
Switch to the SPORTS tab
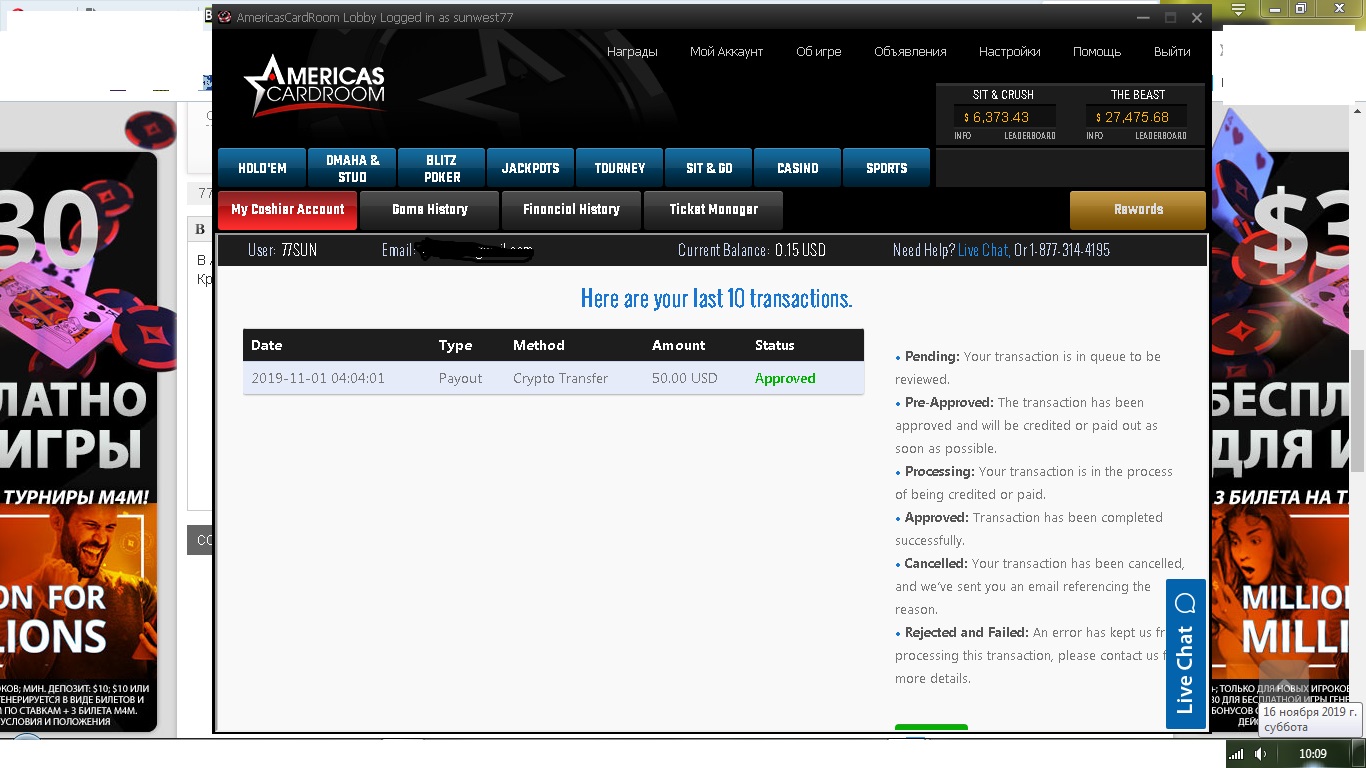coord(887,168)
